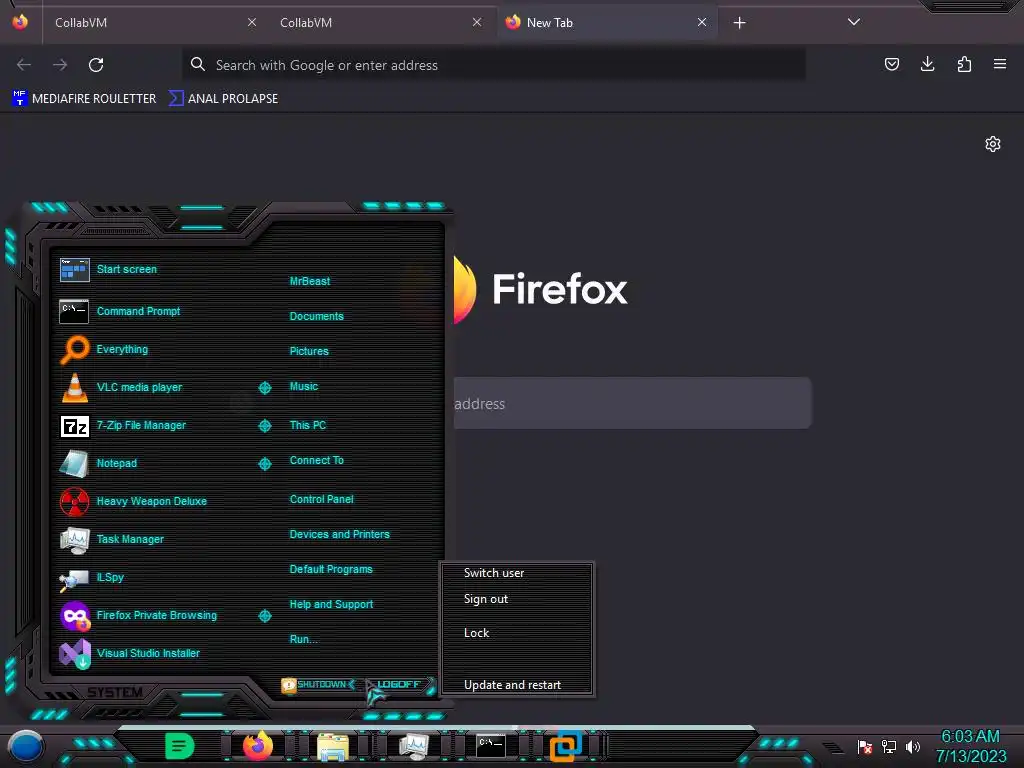The height and width of the screenshot is (768, 1024).
Task: Open Devices and Printers
Action: tap(339, 534)
